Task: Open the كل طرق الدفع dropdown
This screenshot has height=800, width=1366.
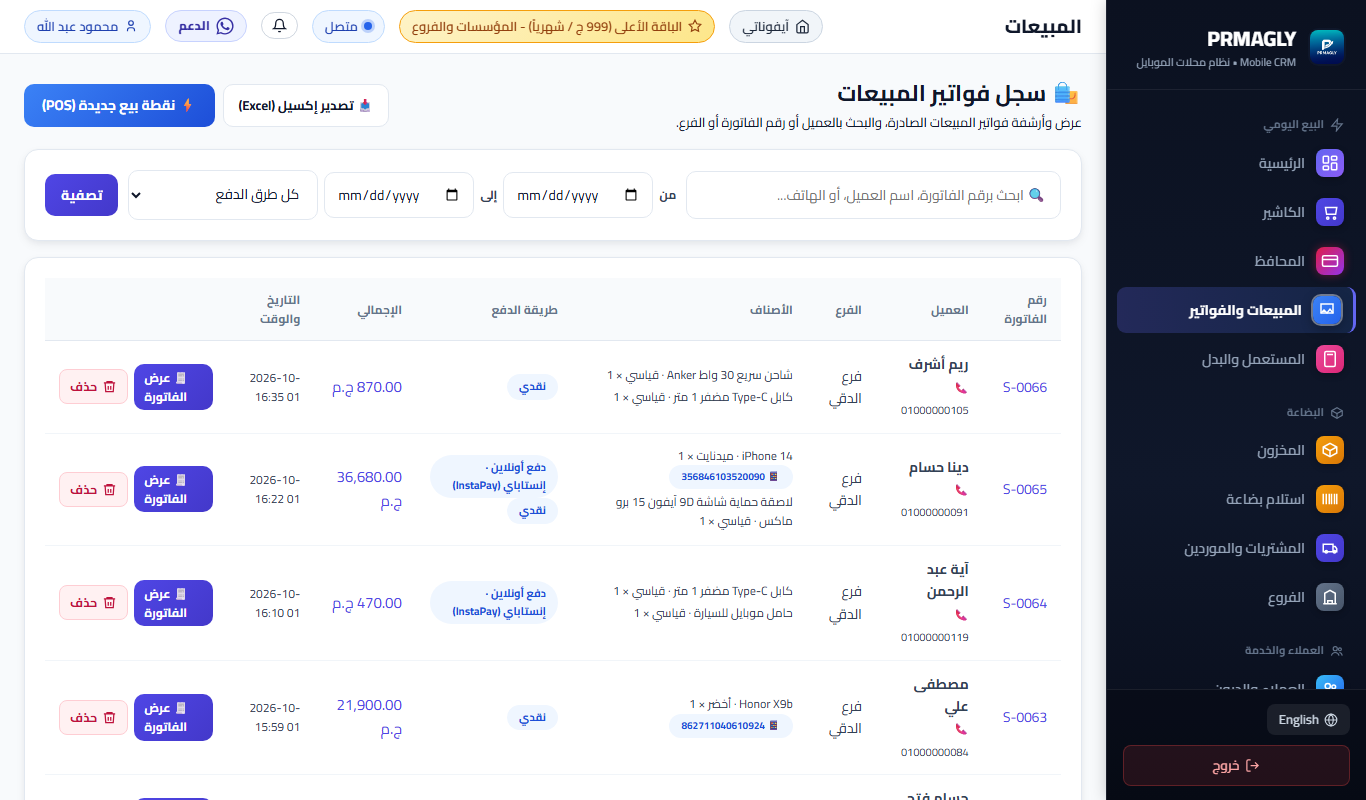Action: pyautogui.click(x=223, y=195)
